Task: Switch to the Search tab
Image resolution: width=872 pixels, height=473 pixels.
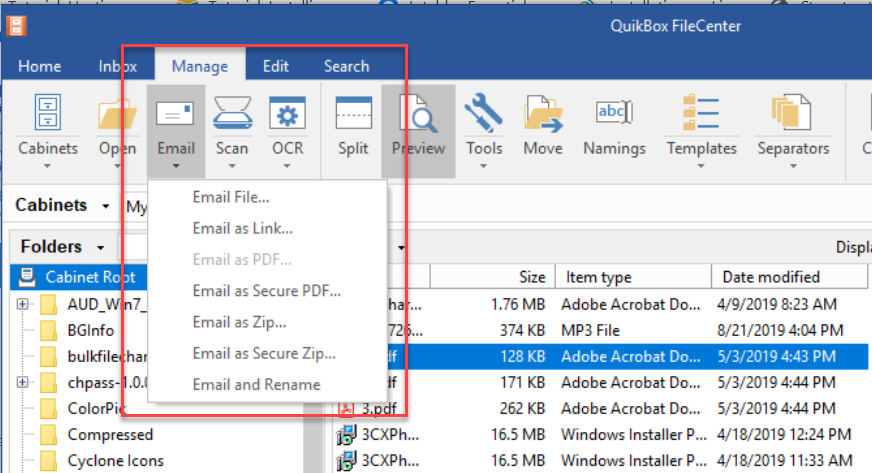Action: pos(346,67)
